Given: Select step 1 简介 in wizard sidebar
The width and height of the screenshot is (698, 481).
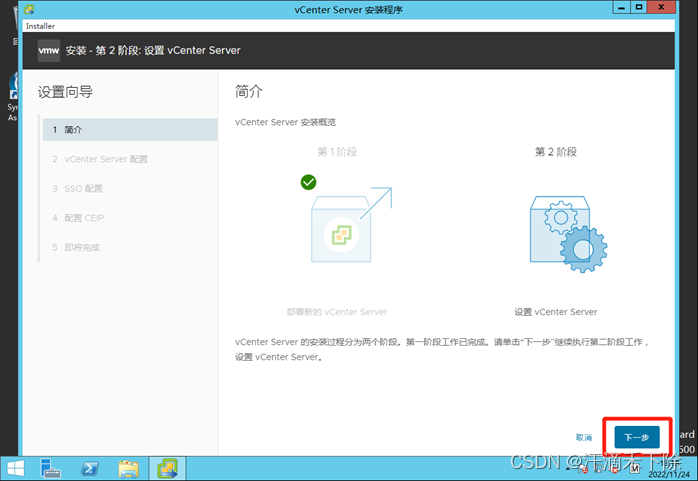Looking at the screenshot, I should pos(130,129).
